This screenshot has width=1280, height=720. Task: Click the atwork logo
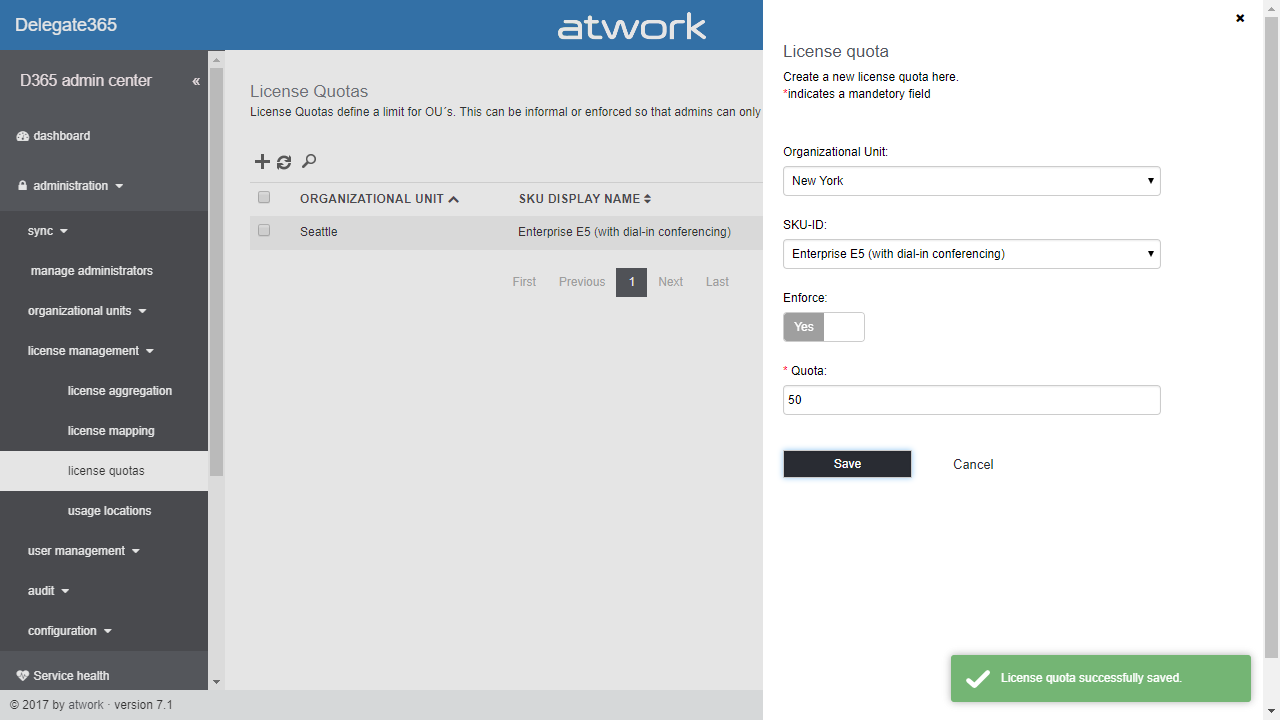pyautogui.click(x=632, y=27)
